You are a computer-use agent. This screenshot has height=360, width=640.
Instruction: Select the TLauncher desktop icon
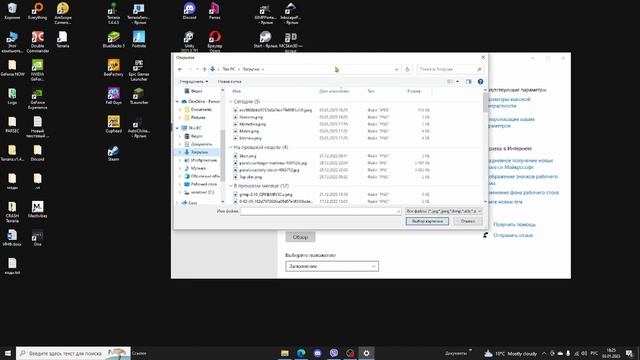tap(139, 96)
